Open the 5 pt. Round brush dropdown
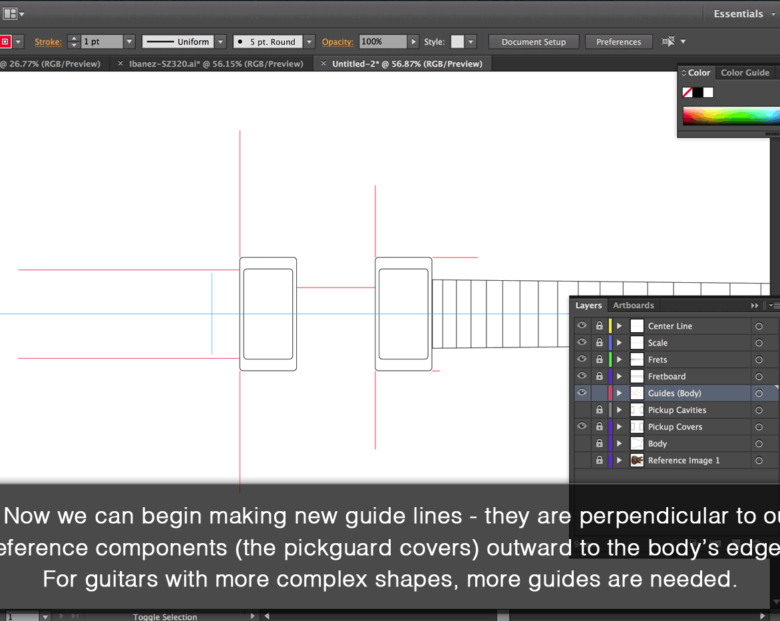780x621 pixels. pos(309,42)
